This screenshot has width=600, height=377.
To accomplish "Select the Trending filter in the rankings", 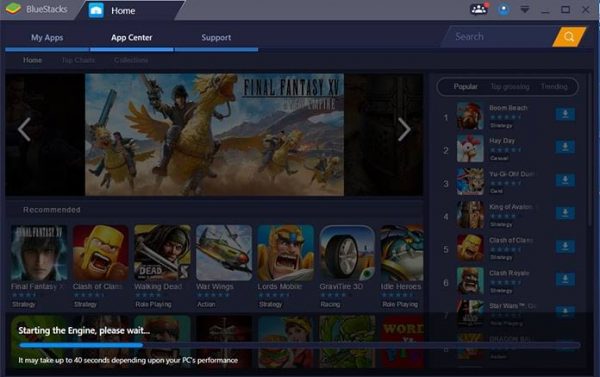I will pyautogui.click(x=554, y=87).
